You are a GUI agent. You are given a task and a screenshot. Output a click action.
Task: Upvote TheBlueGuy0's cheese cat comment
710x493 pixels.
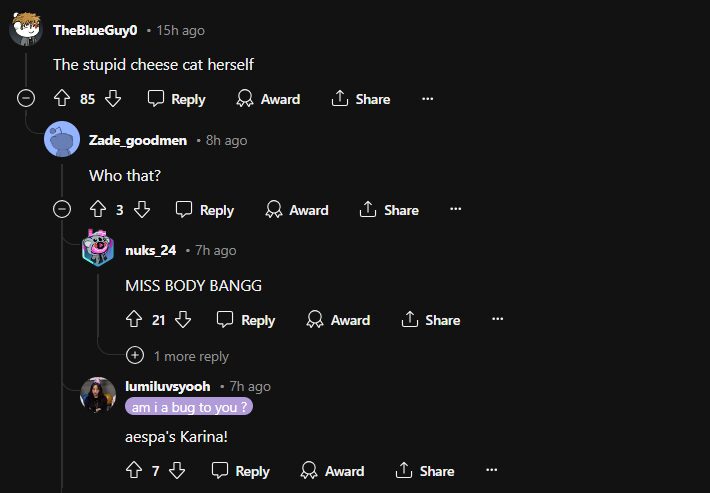tap(62, 99)
